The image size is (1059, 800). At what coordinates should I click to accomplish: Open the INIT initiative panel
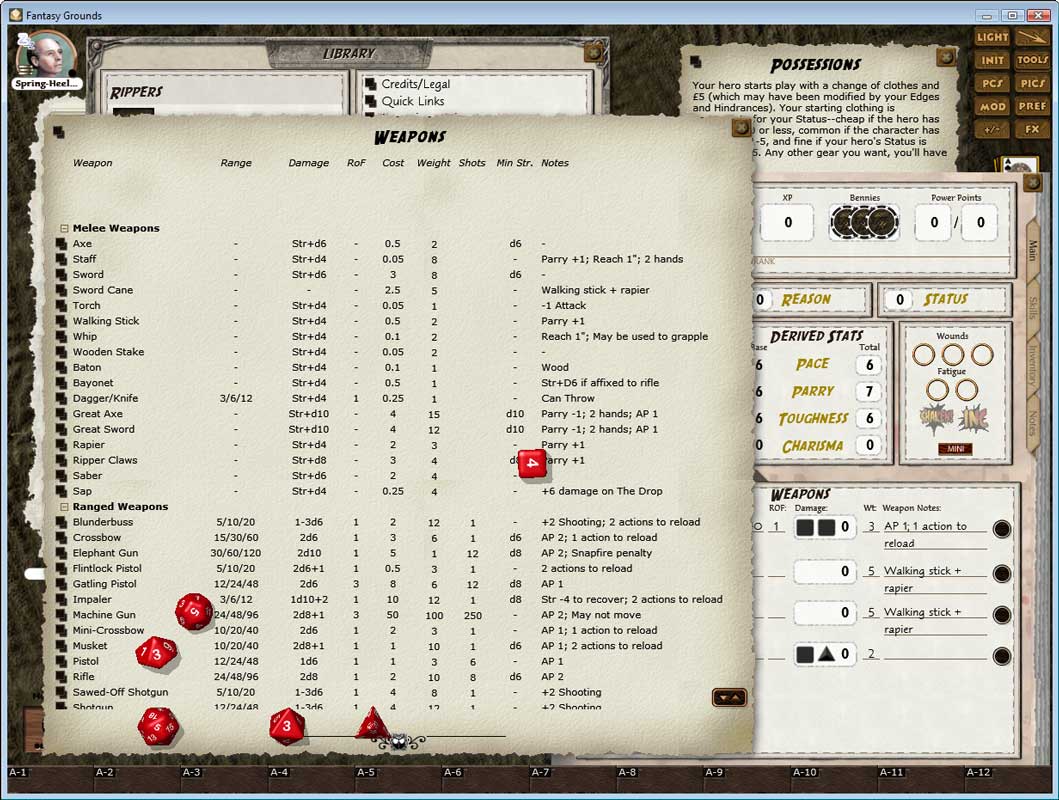[992, 60]
